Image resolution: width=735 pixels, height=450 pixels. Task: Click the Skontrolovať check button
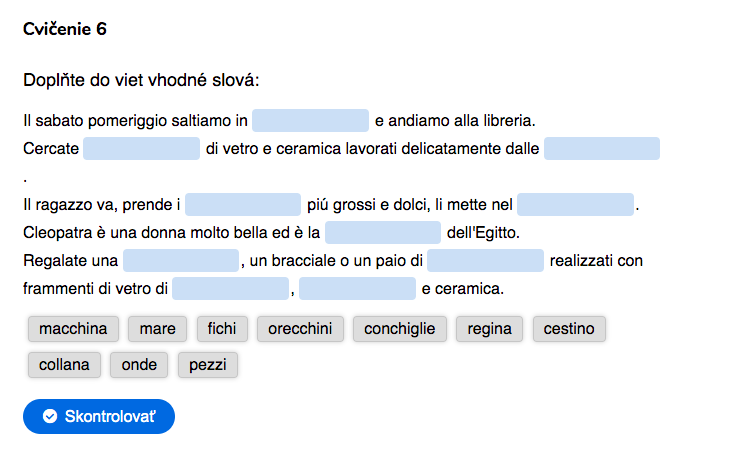[x=99, y=416]
